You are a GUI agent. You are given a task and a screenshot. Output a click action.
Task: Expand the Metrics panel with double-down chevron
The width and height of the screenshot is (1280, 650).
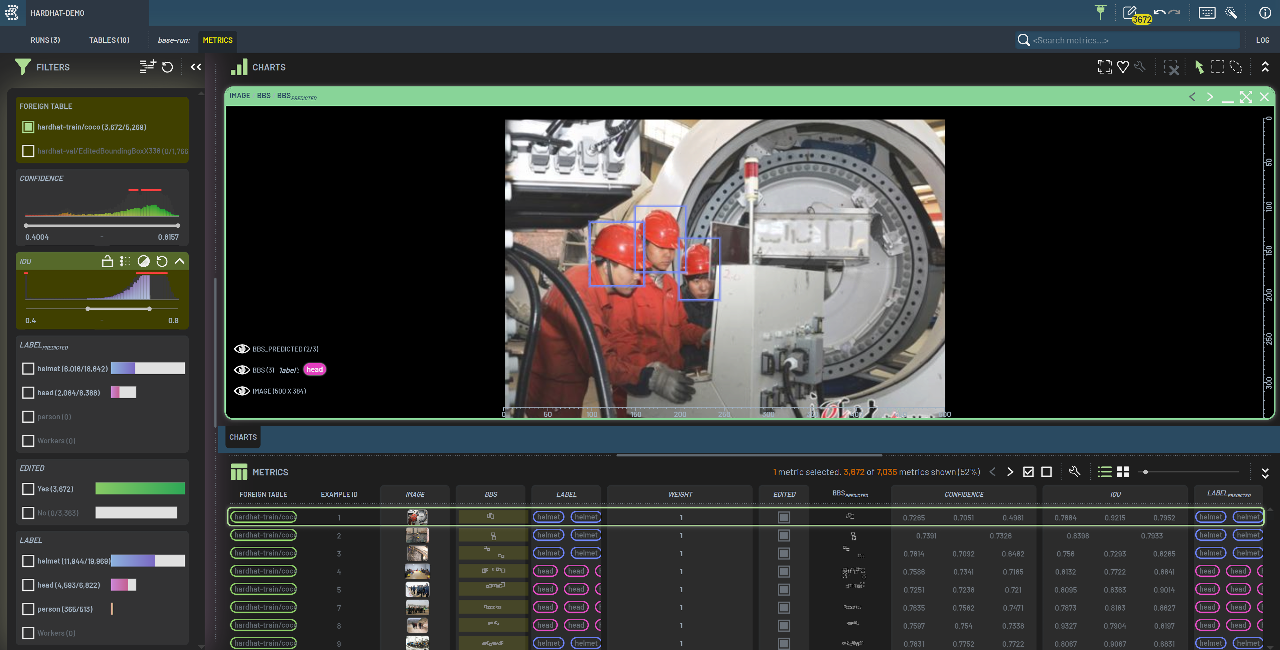point(1264,472)
